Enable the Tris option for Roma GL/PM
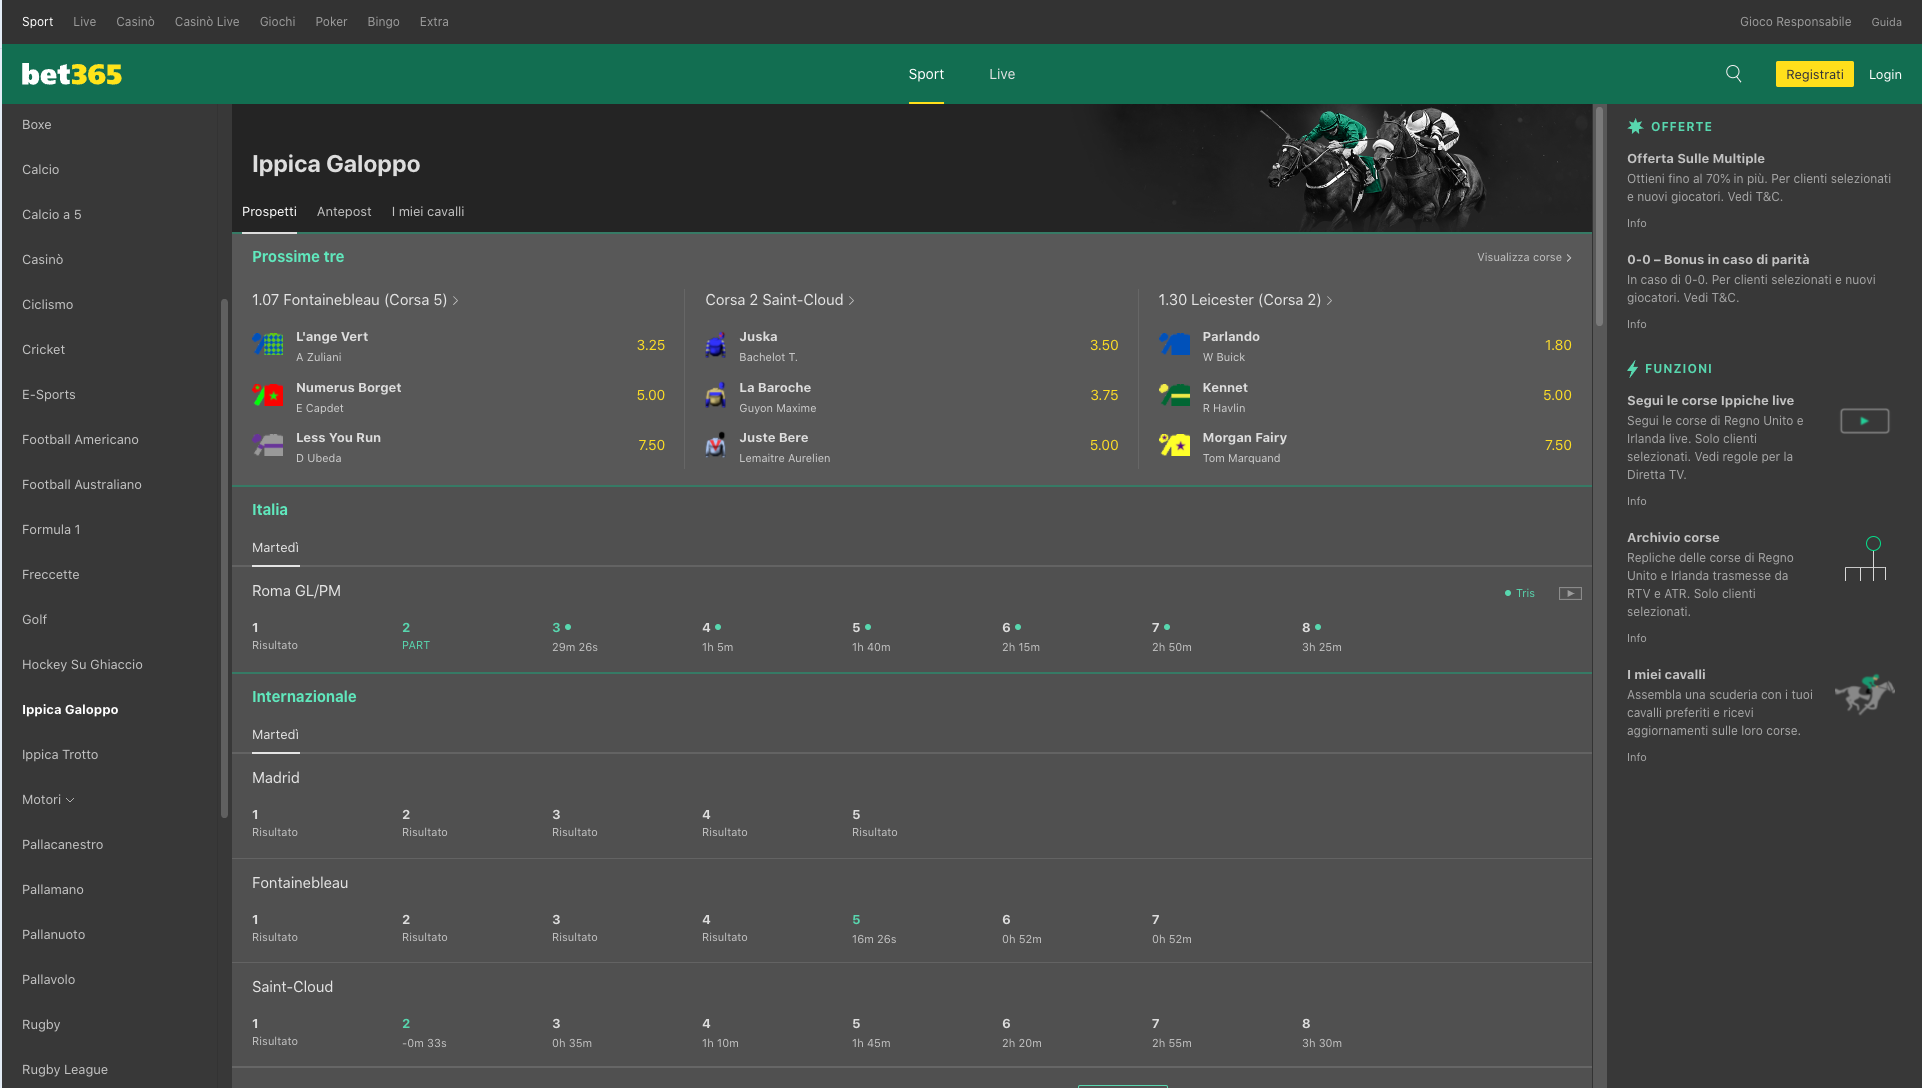Viewport: 1922px width, 1088px height. (x=1519, y=593)
